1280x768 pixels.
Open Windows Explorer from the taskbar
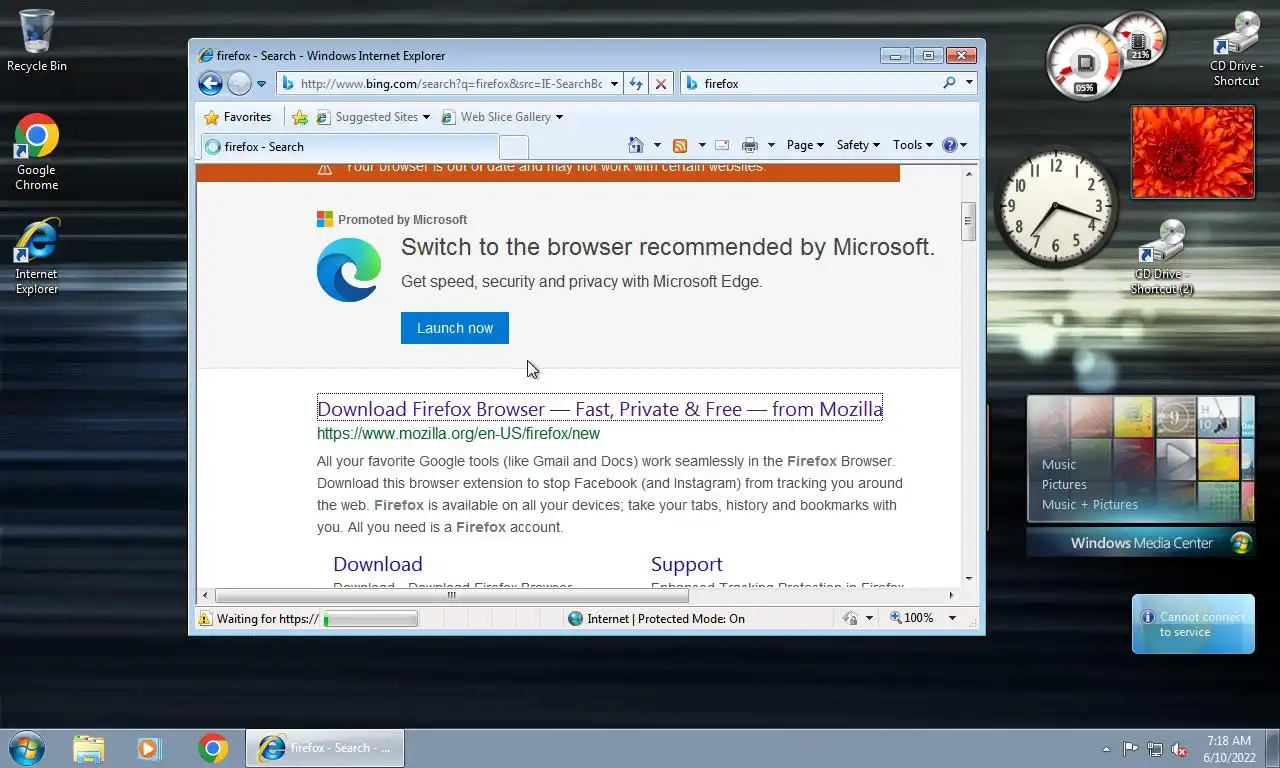[88, 748]
